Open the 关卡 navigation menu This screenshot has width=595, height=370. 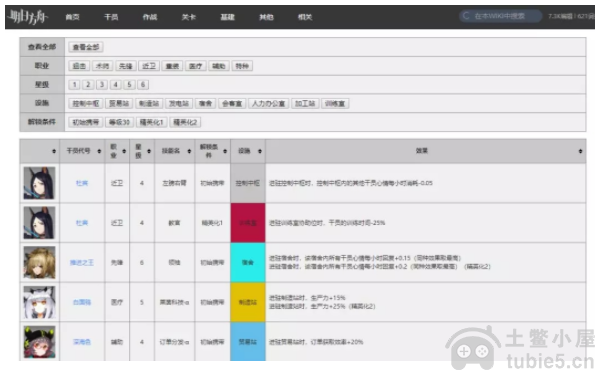[189, 17]
